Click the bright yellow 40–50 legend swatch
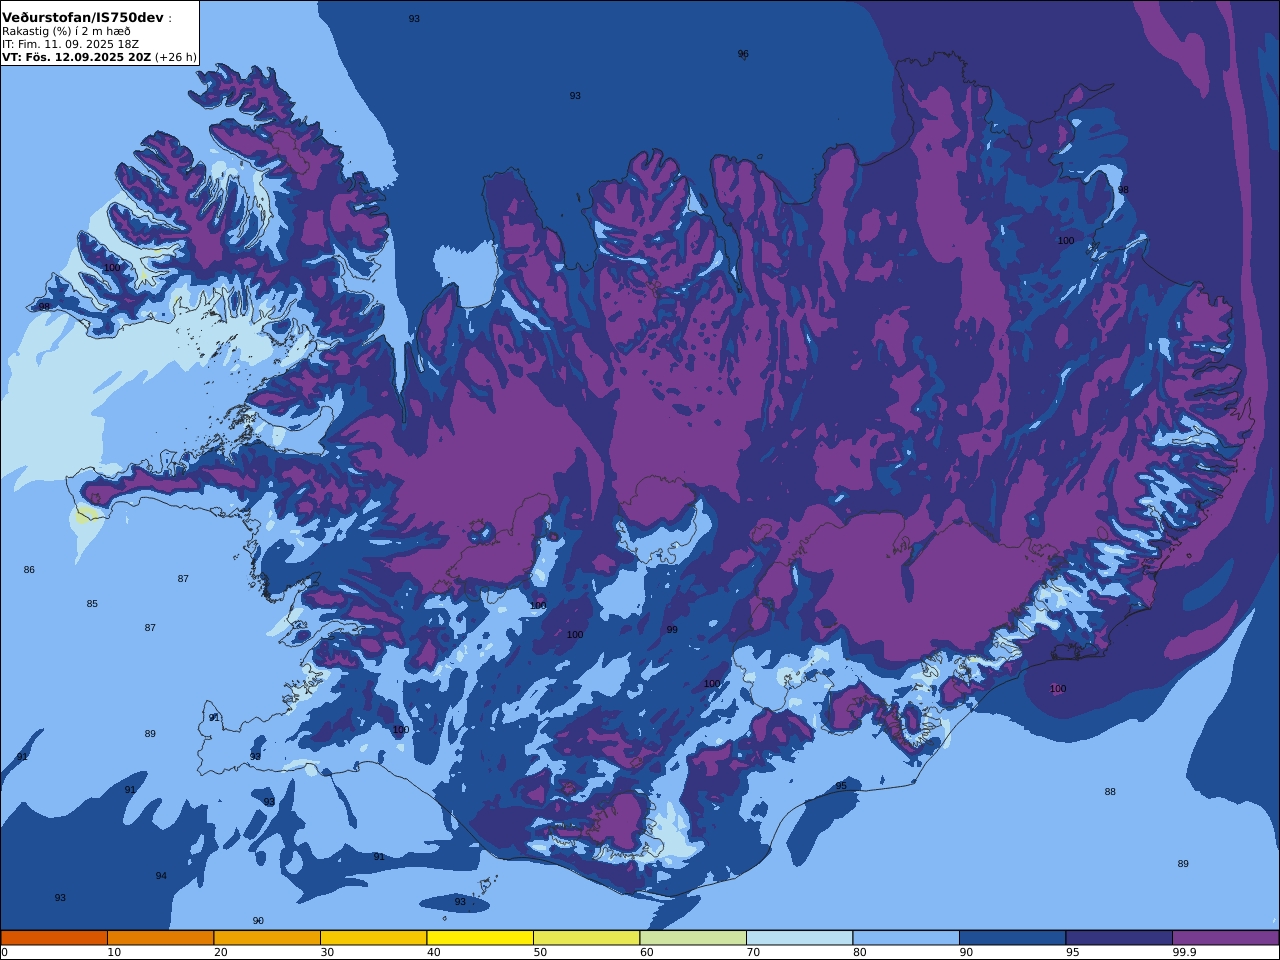Image resolution: width=1280 pixels, height=960 pixels. [480, 938]
